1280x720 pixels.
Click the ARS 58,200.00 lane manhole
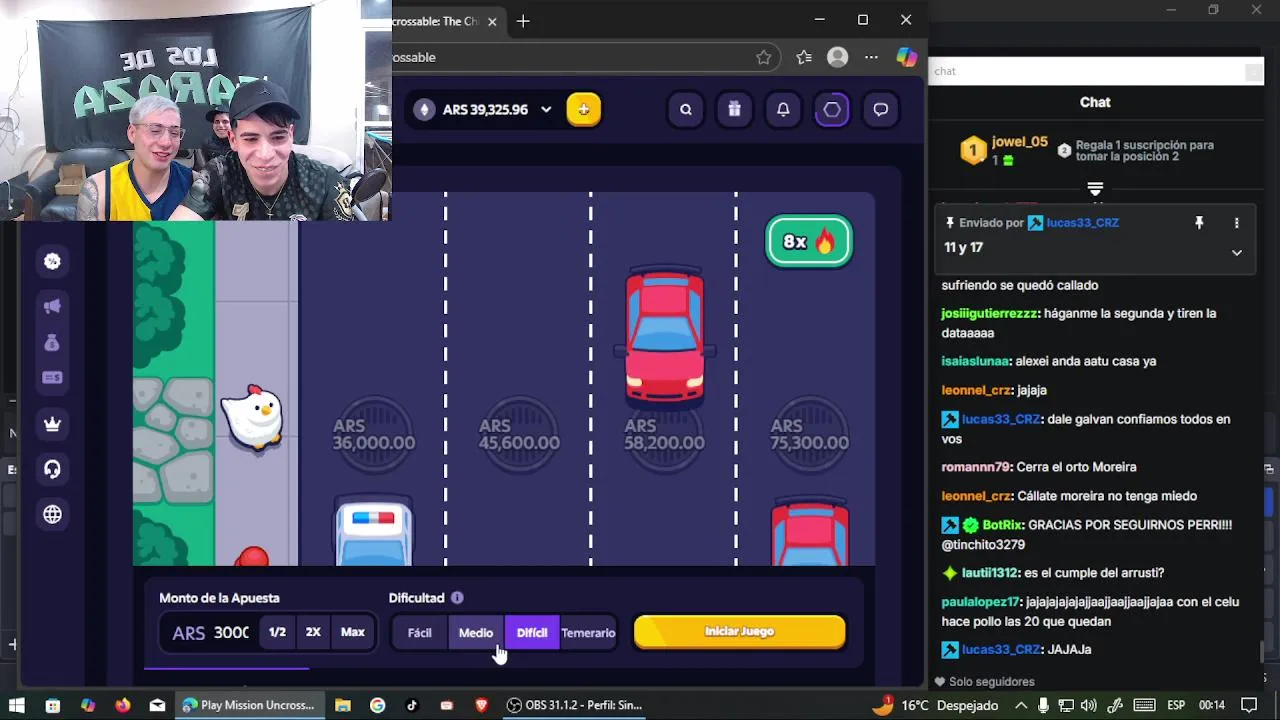tap(664, 435)
